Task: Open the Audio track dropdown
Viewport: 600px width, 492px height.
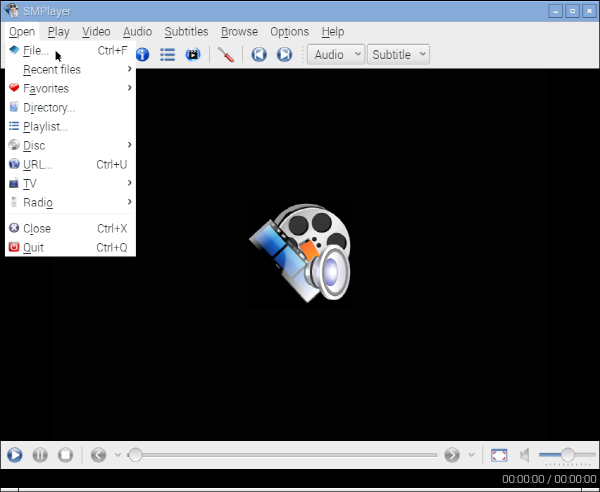Action: [336, 54]
